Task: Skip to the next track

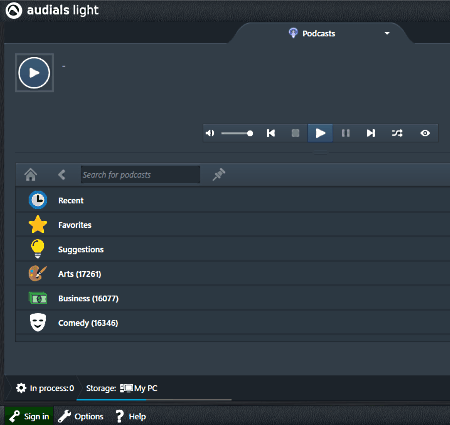Action: click(371, 133)
